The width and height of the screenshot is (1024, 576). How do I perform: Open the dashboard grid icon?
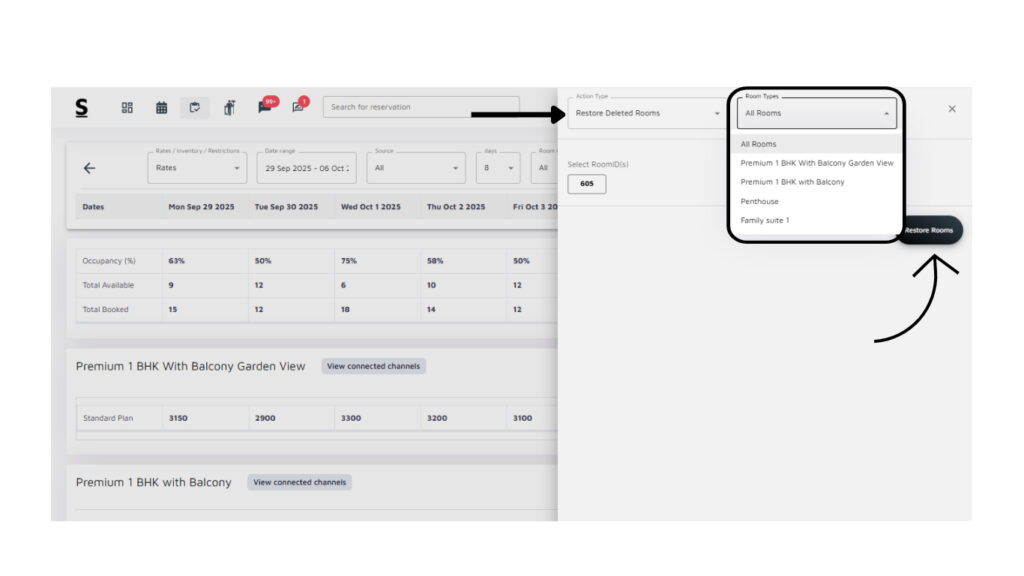pyautogui.click(x=127, y=107)
